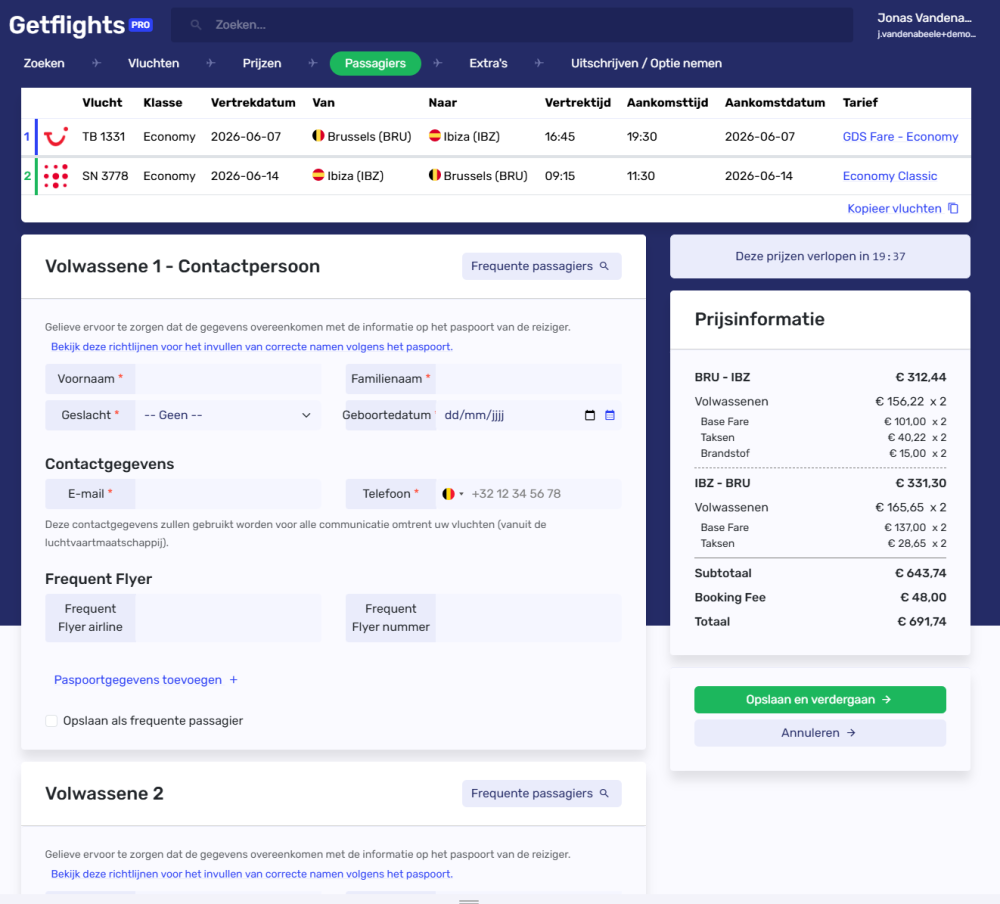Enable the Opslaan als frequente passagier checkbox
Viewport: 1000px width, 904px height.
click(x=51, y=720)
